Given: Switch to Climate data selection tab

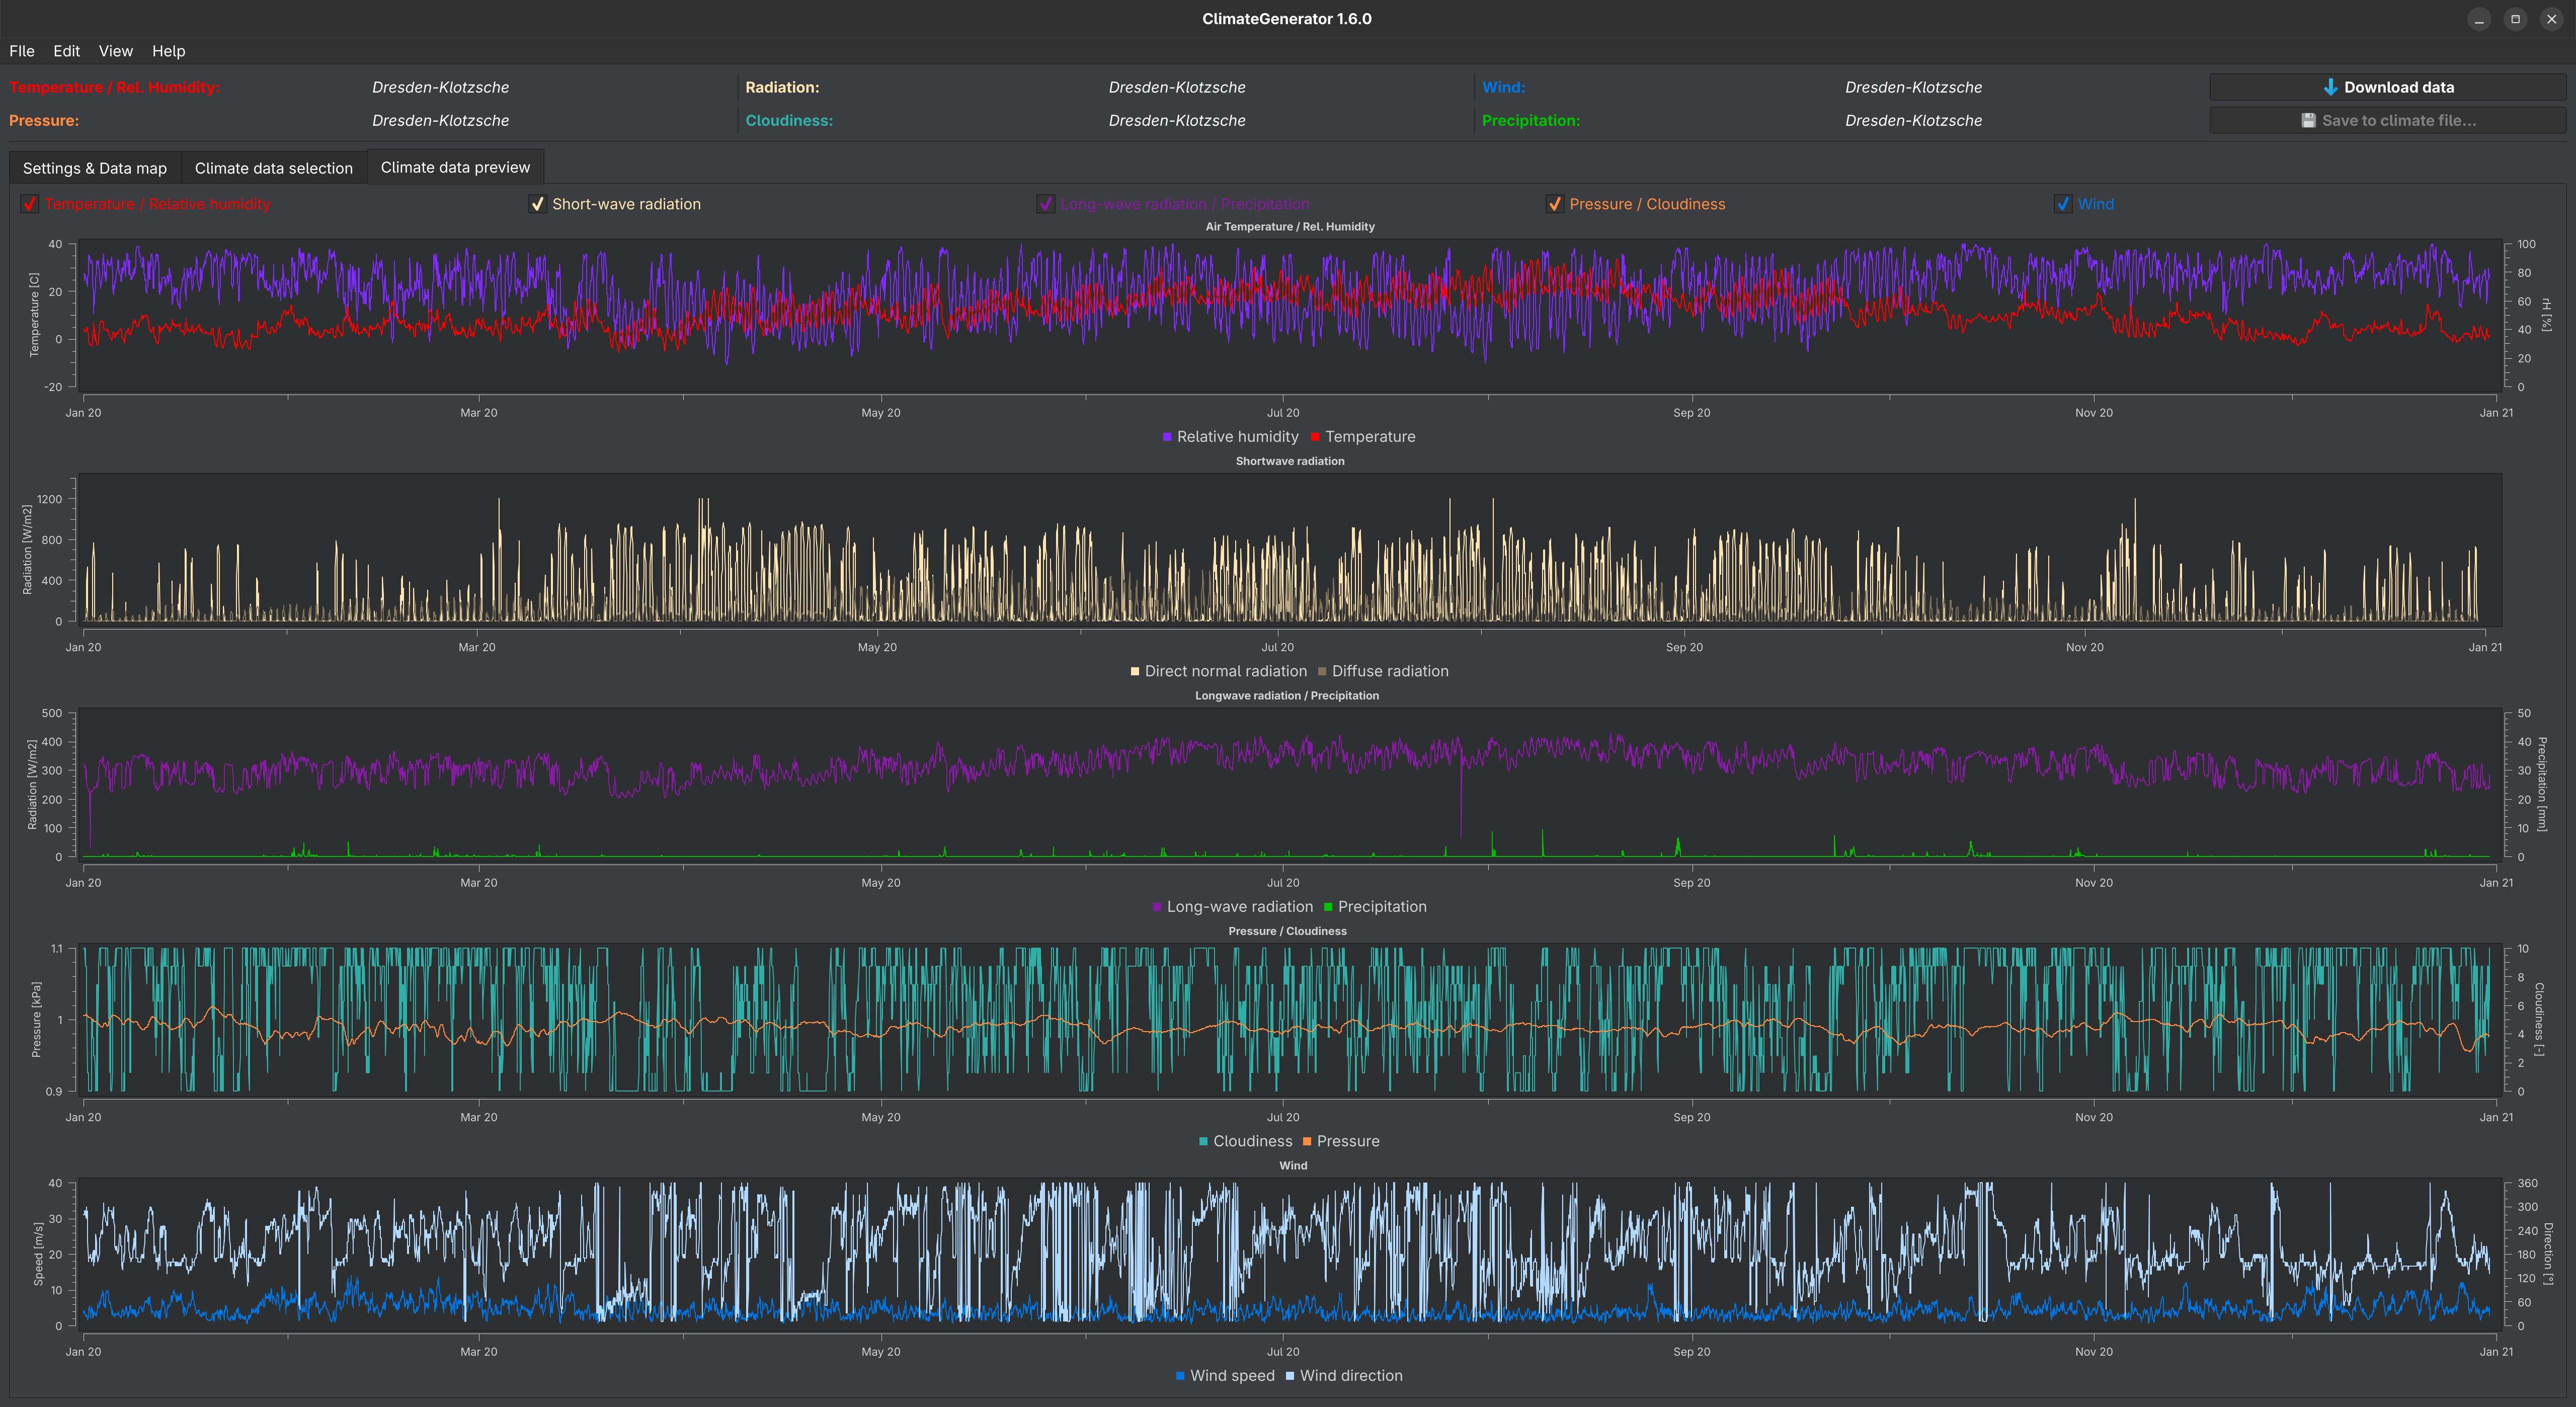Looking at the screenshot, I should (x=273, y=168).
